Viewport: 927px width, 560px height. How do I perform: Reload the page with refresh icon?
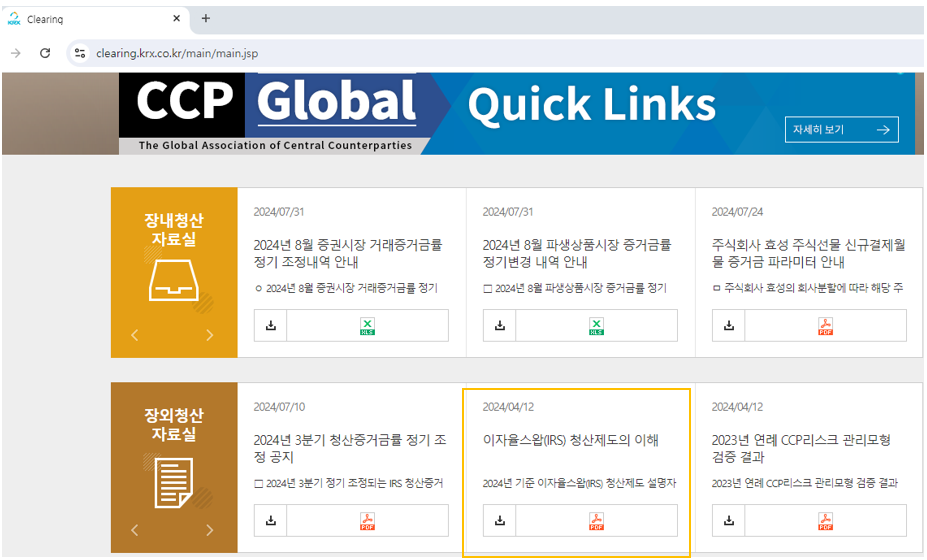[45, 53]
